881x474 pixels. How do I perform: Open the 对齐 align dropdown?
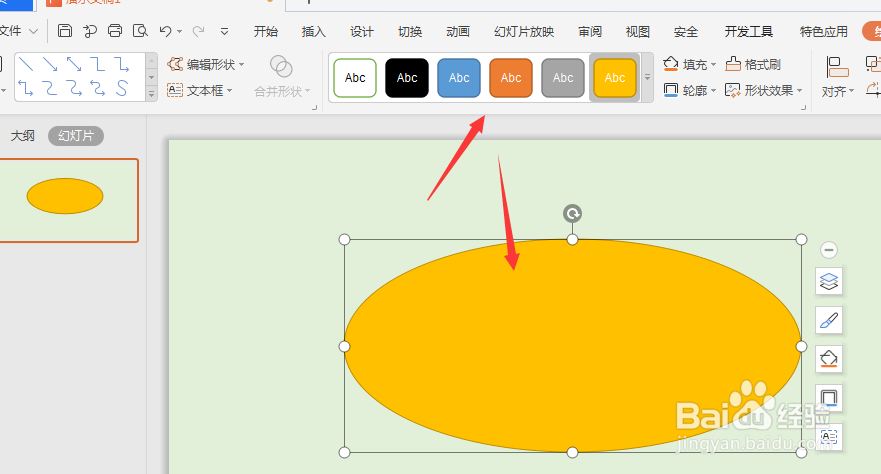838,76
